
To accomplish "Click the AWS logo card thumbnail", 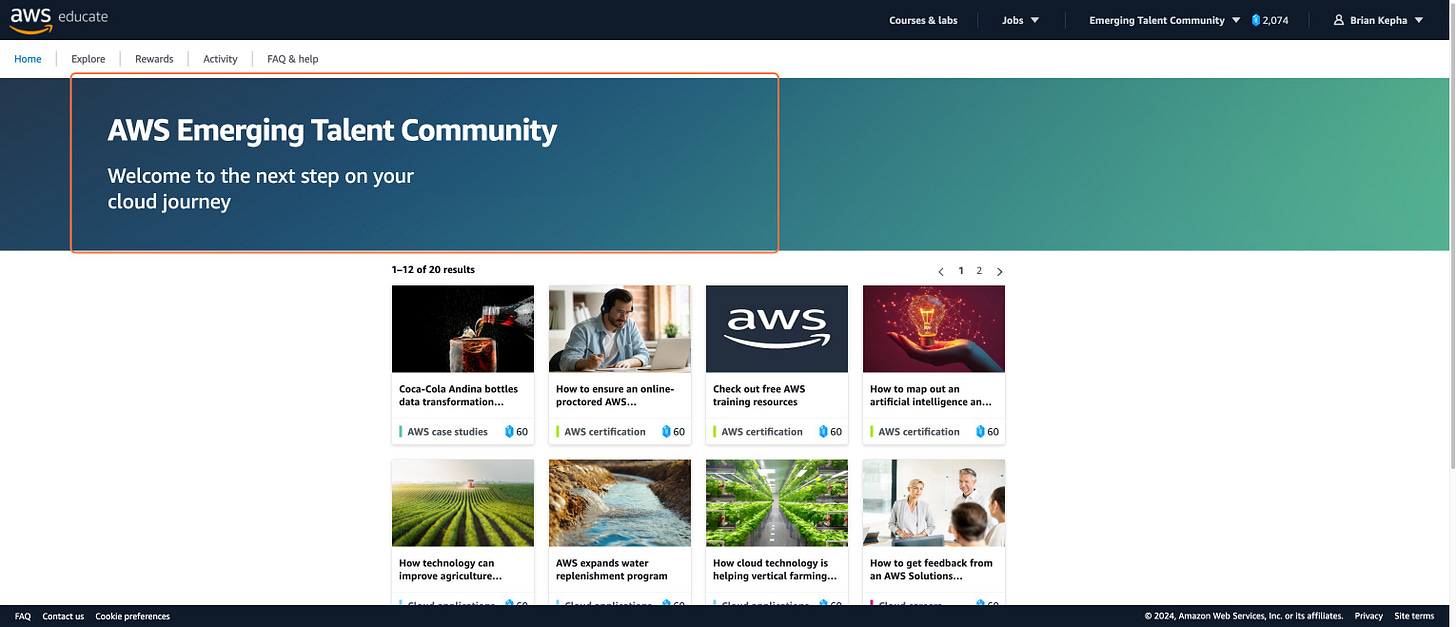I will click(x=777, y=329).
